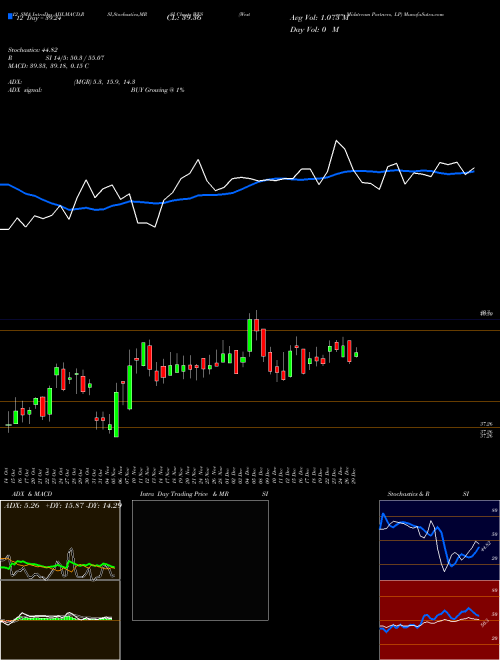Click inside the empty Intra Day Trading chart box
This screenshot has width=500, height=660.
pyautogui.click(x=200, y=560)
